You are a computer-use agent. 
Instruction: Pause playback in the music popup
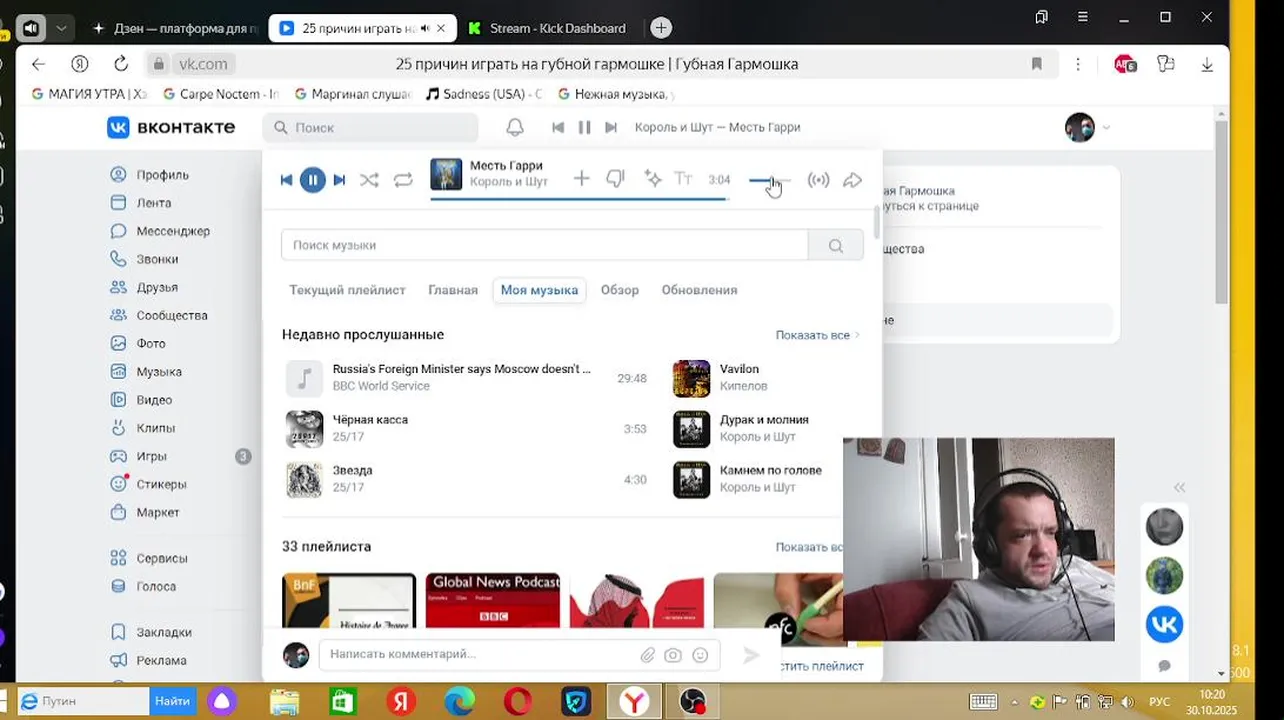pos(313,180)
